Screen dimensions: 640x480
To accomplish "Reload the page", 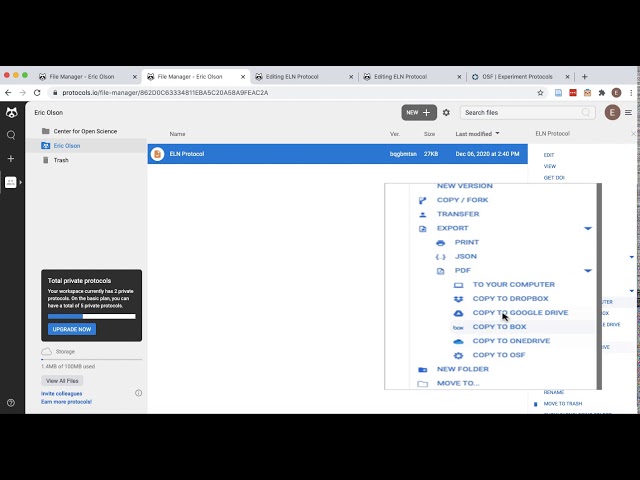I will point(37,93).
